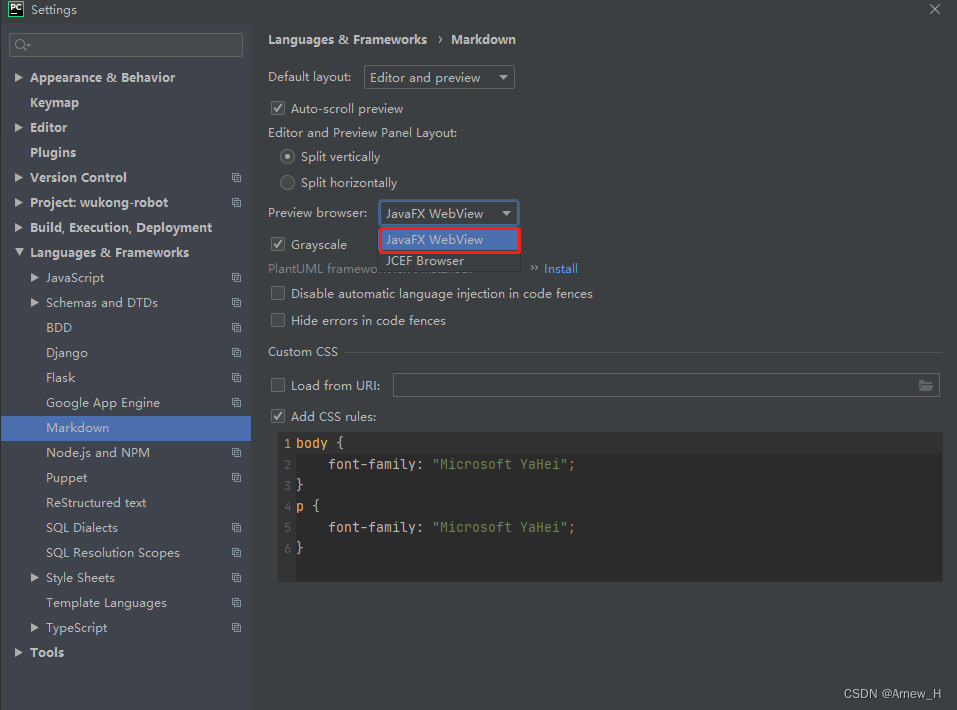Click the folder browse icon beside Load from URI field
The width and height of the screenshot is (957, 710).
(x=926, y=385)
